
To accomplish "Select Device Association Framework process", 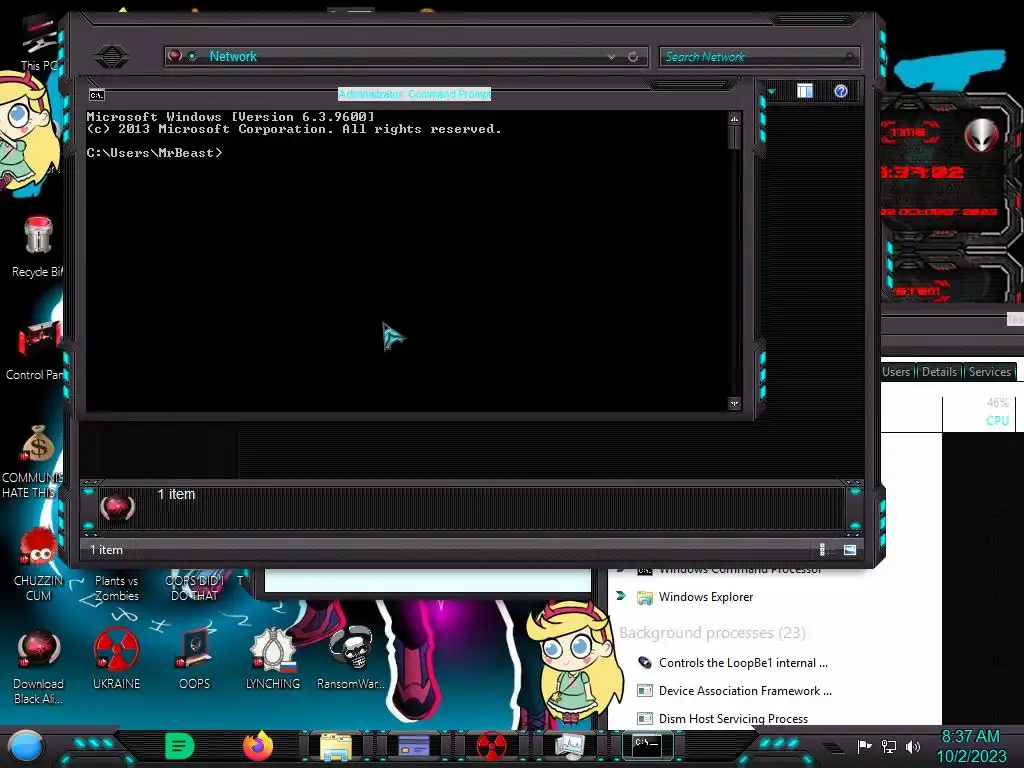I will 745,691.
